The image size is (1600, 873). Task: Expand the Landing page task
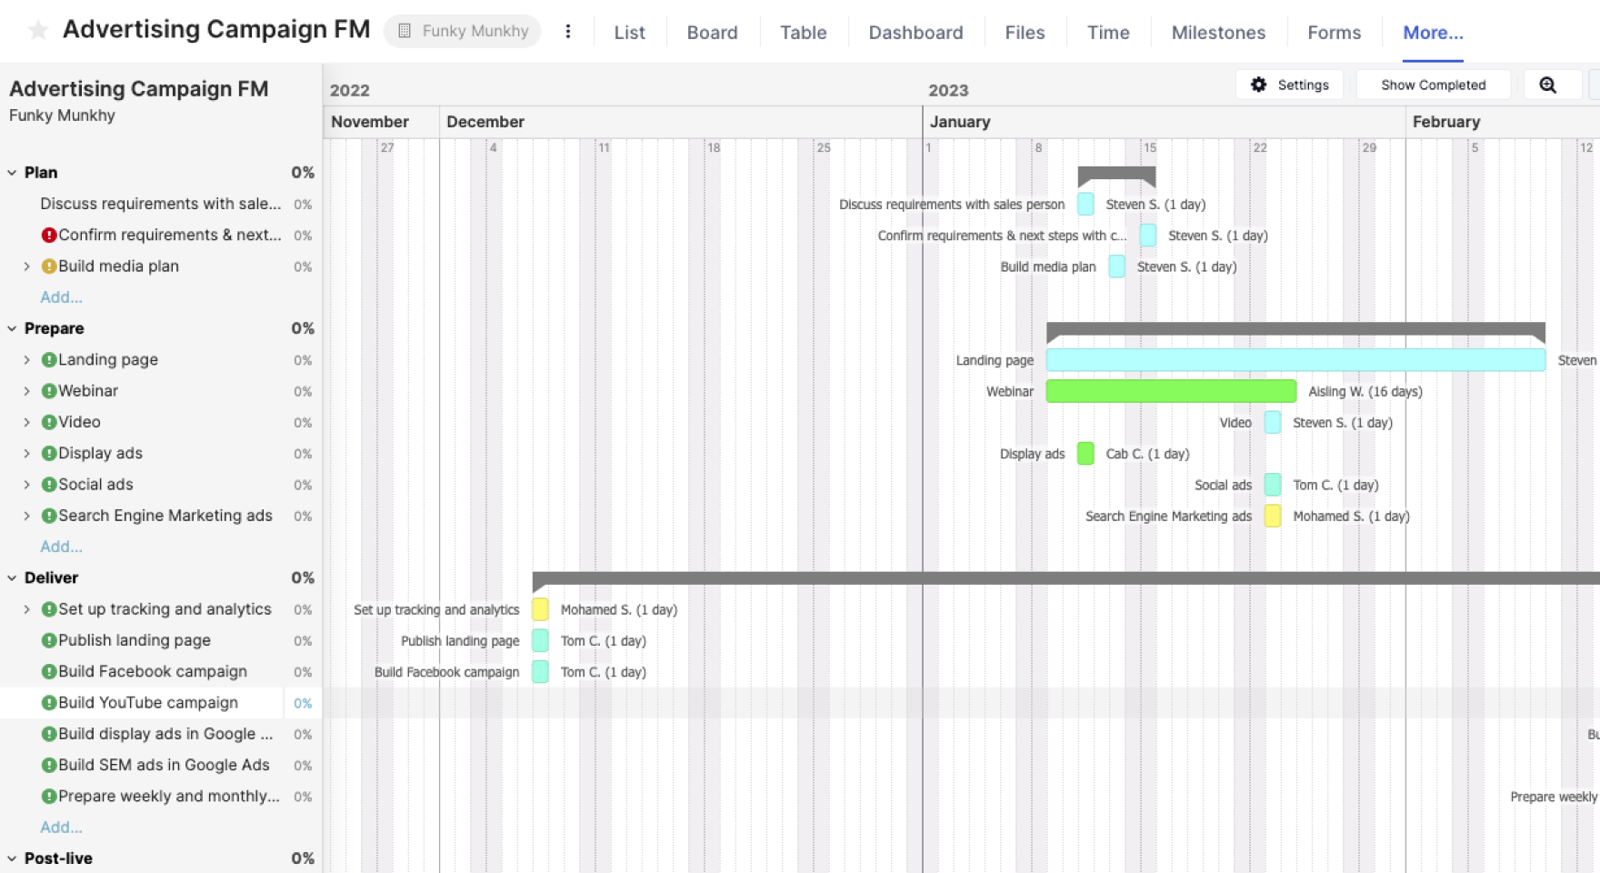point(27,360)
